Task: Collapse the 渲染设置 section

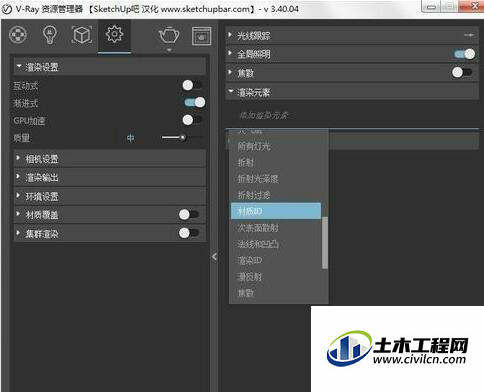Action: [x=109, y=67]
